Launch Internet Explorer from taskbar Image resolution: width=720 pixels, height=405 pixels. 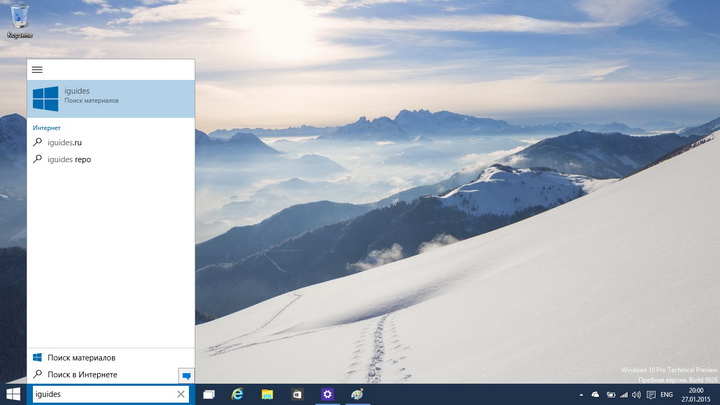(238, 395)
